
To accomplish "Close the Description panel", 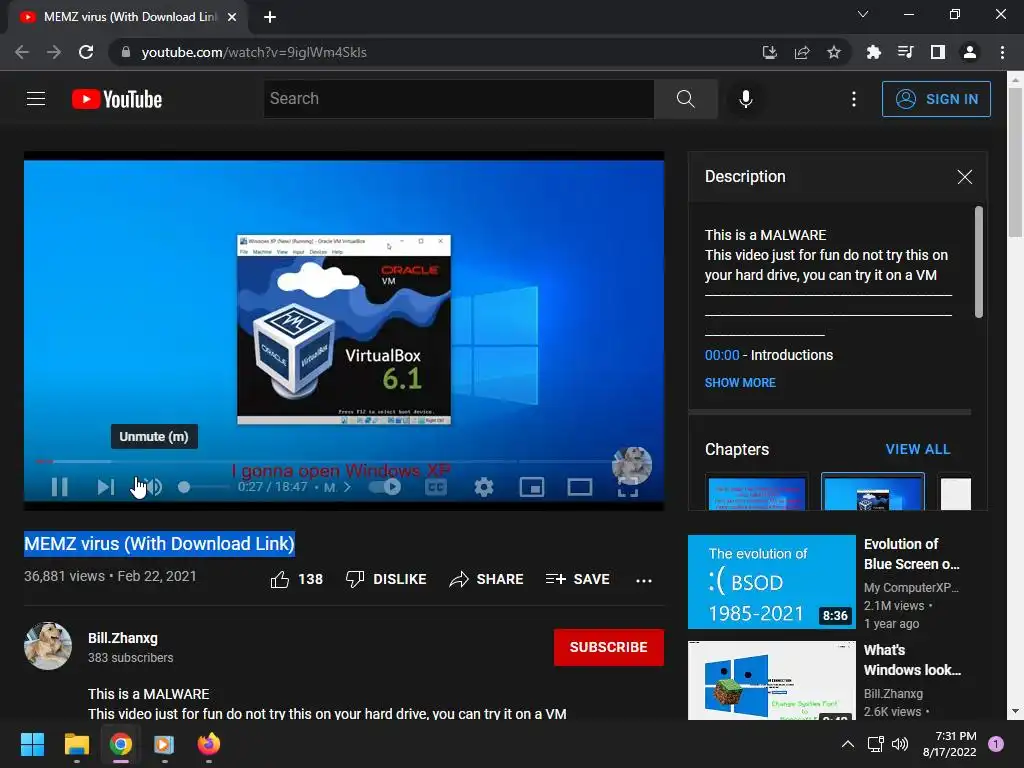I will click(965, 177).
